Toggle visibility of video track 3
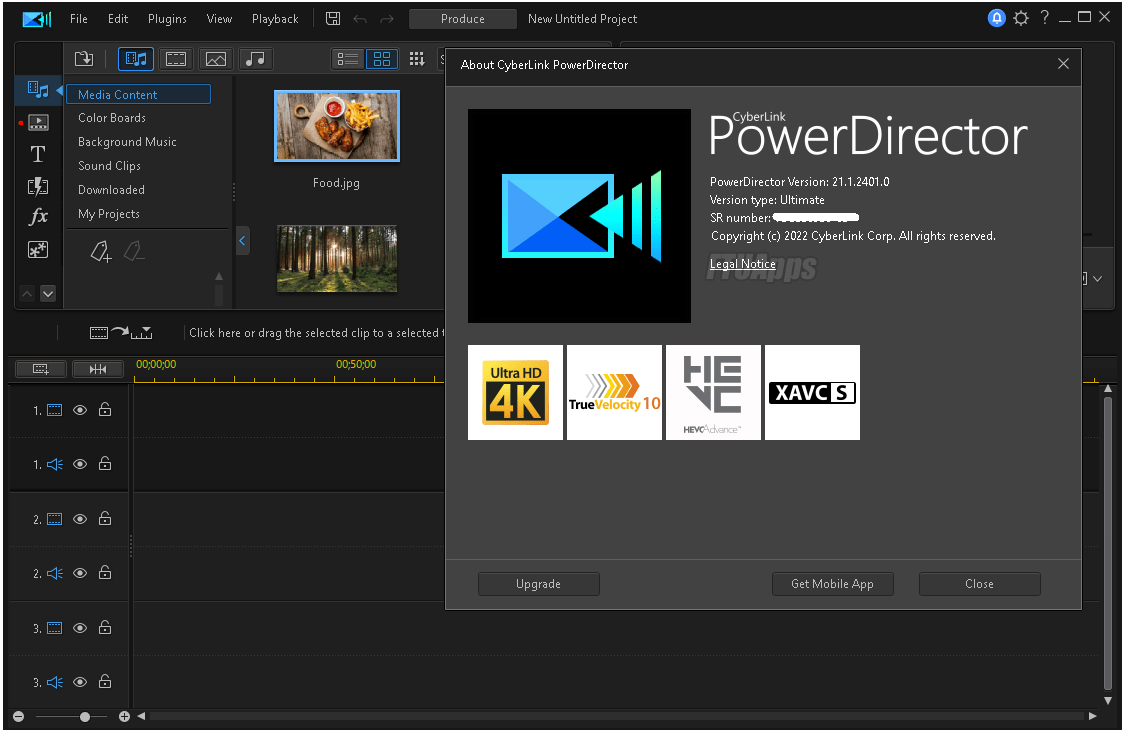Image resolution: width=1123 pixels, height=732 pixels. pyautogui.click(x=80, y=628)
